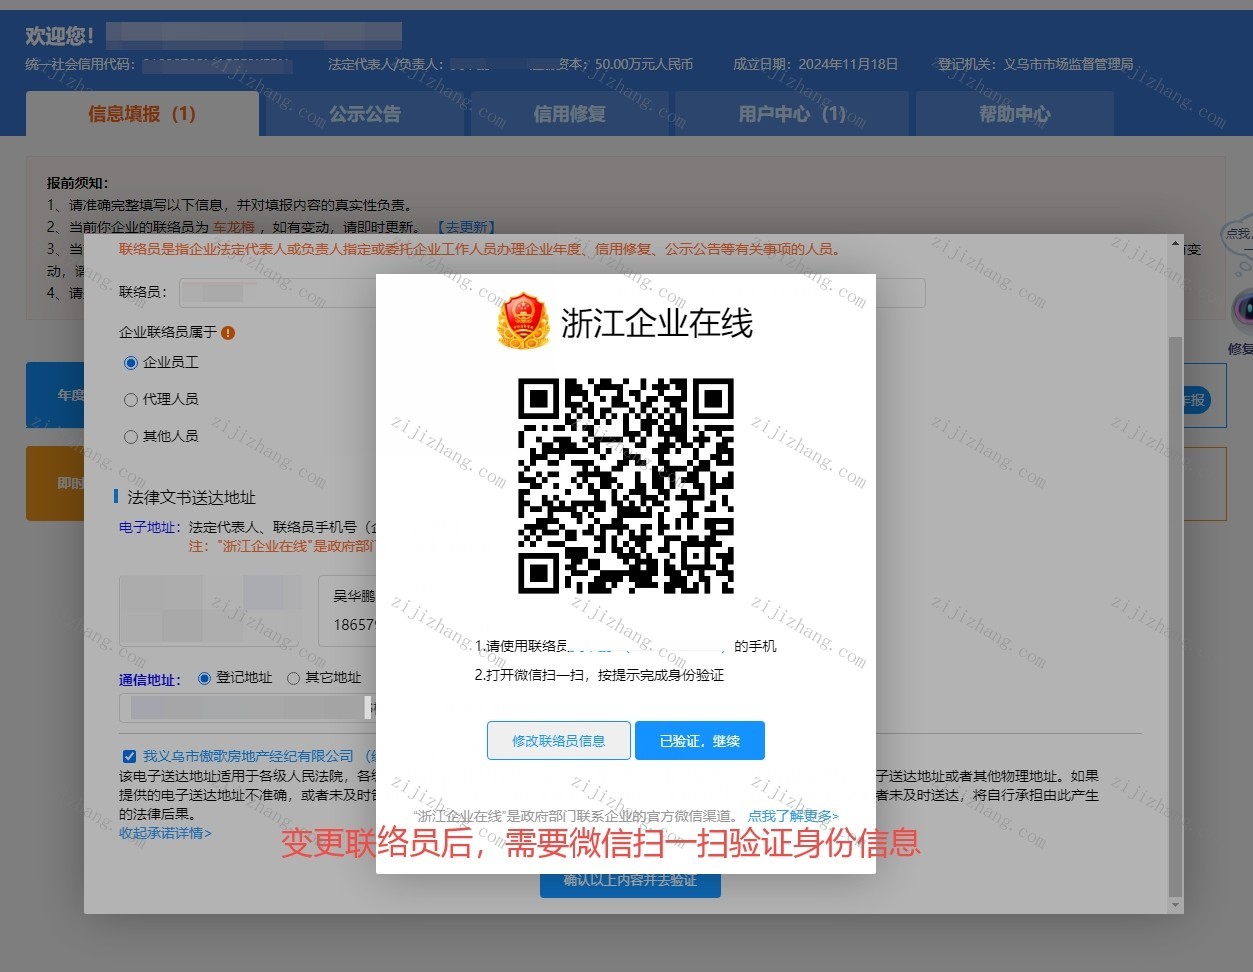Click the 已验证，继续 button
This screenshot has height=972, width=1253.
700,741
